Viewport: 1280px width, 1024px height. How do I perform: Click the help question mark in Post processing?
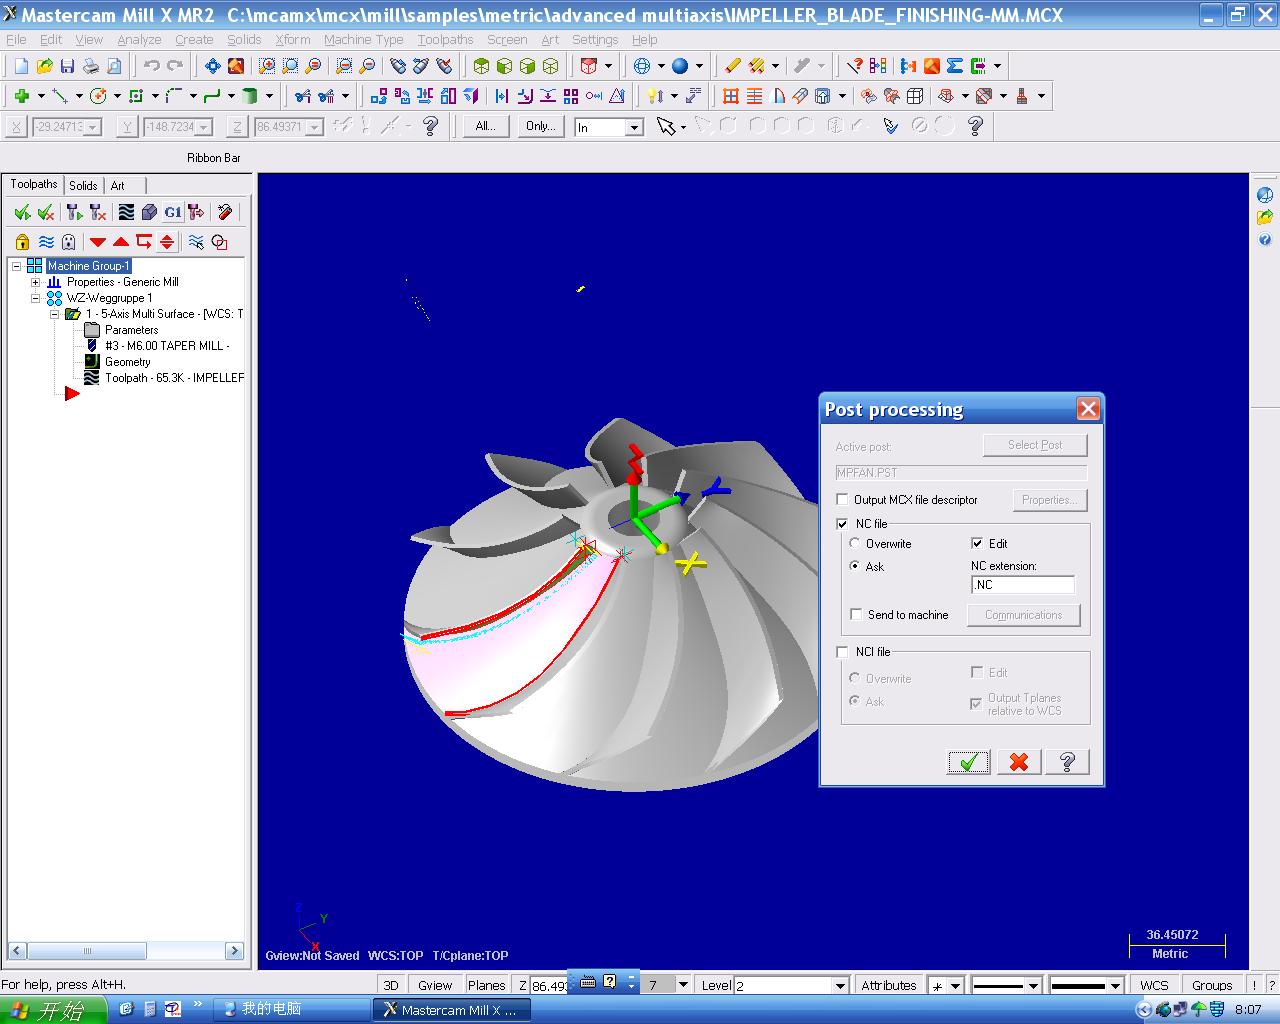(x=1067, y=762)
